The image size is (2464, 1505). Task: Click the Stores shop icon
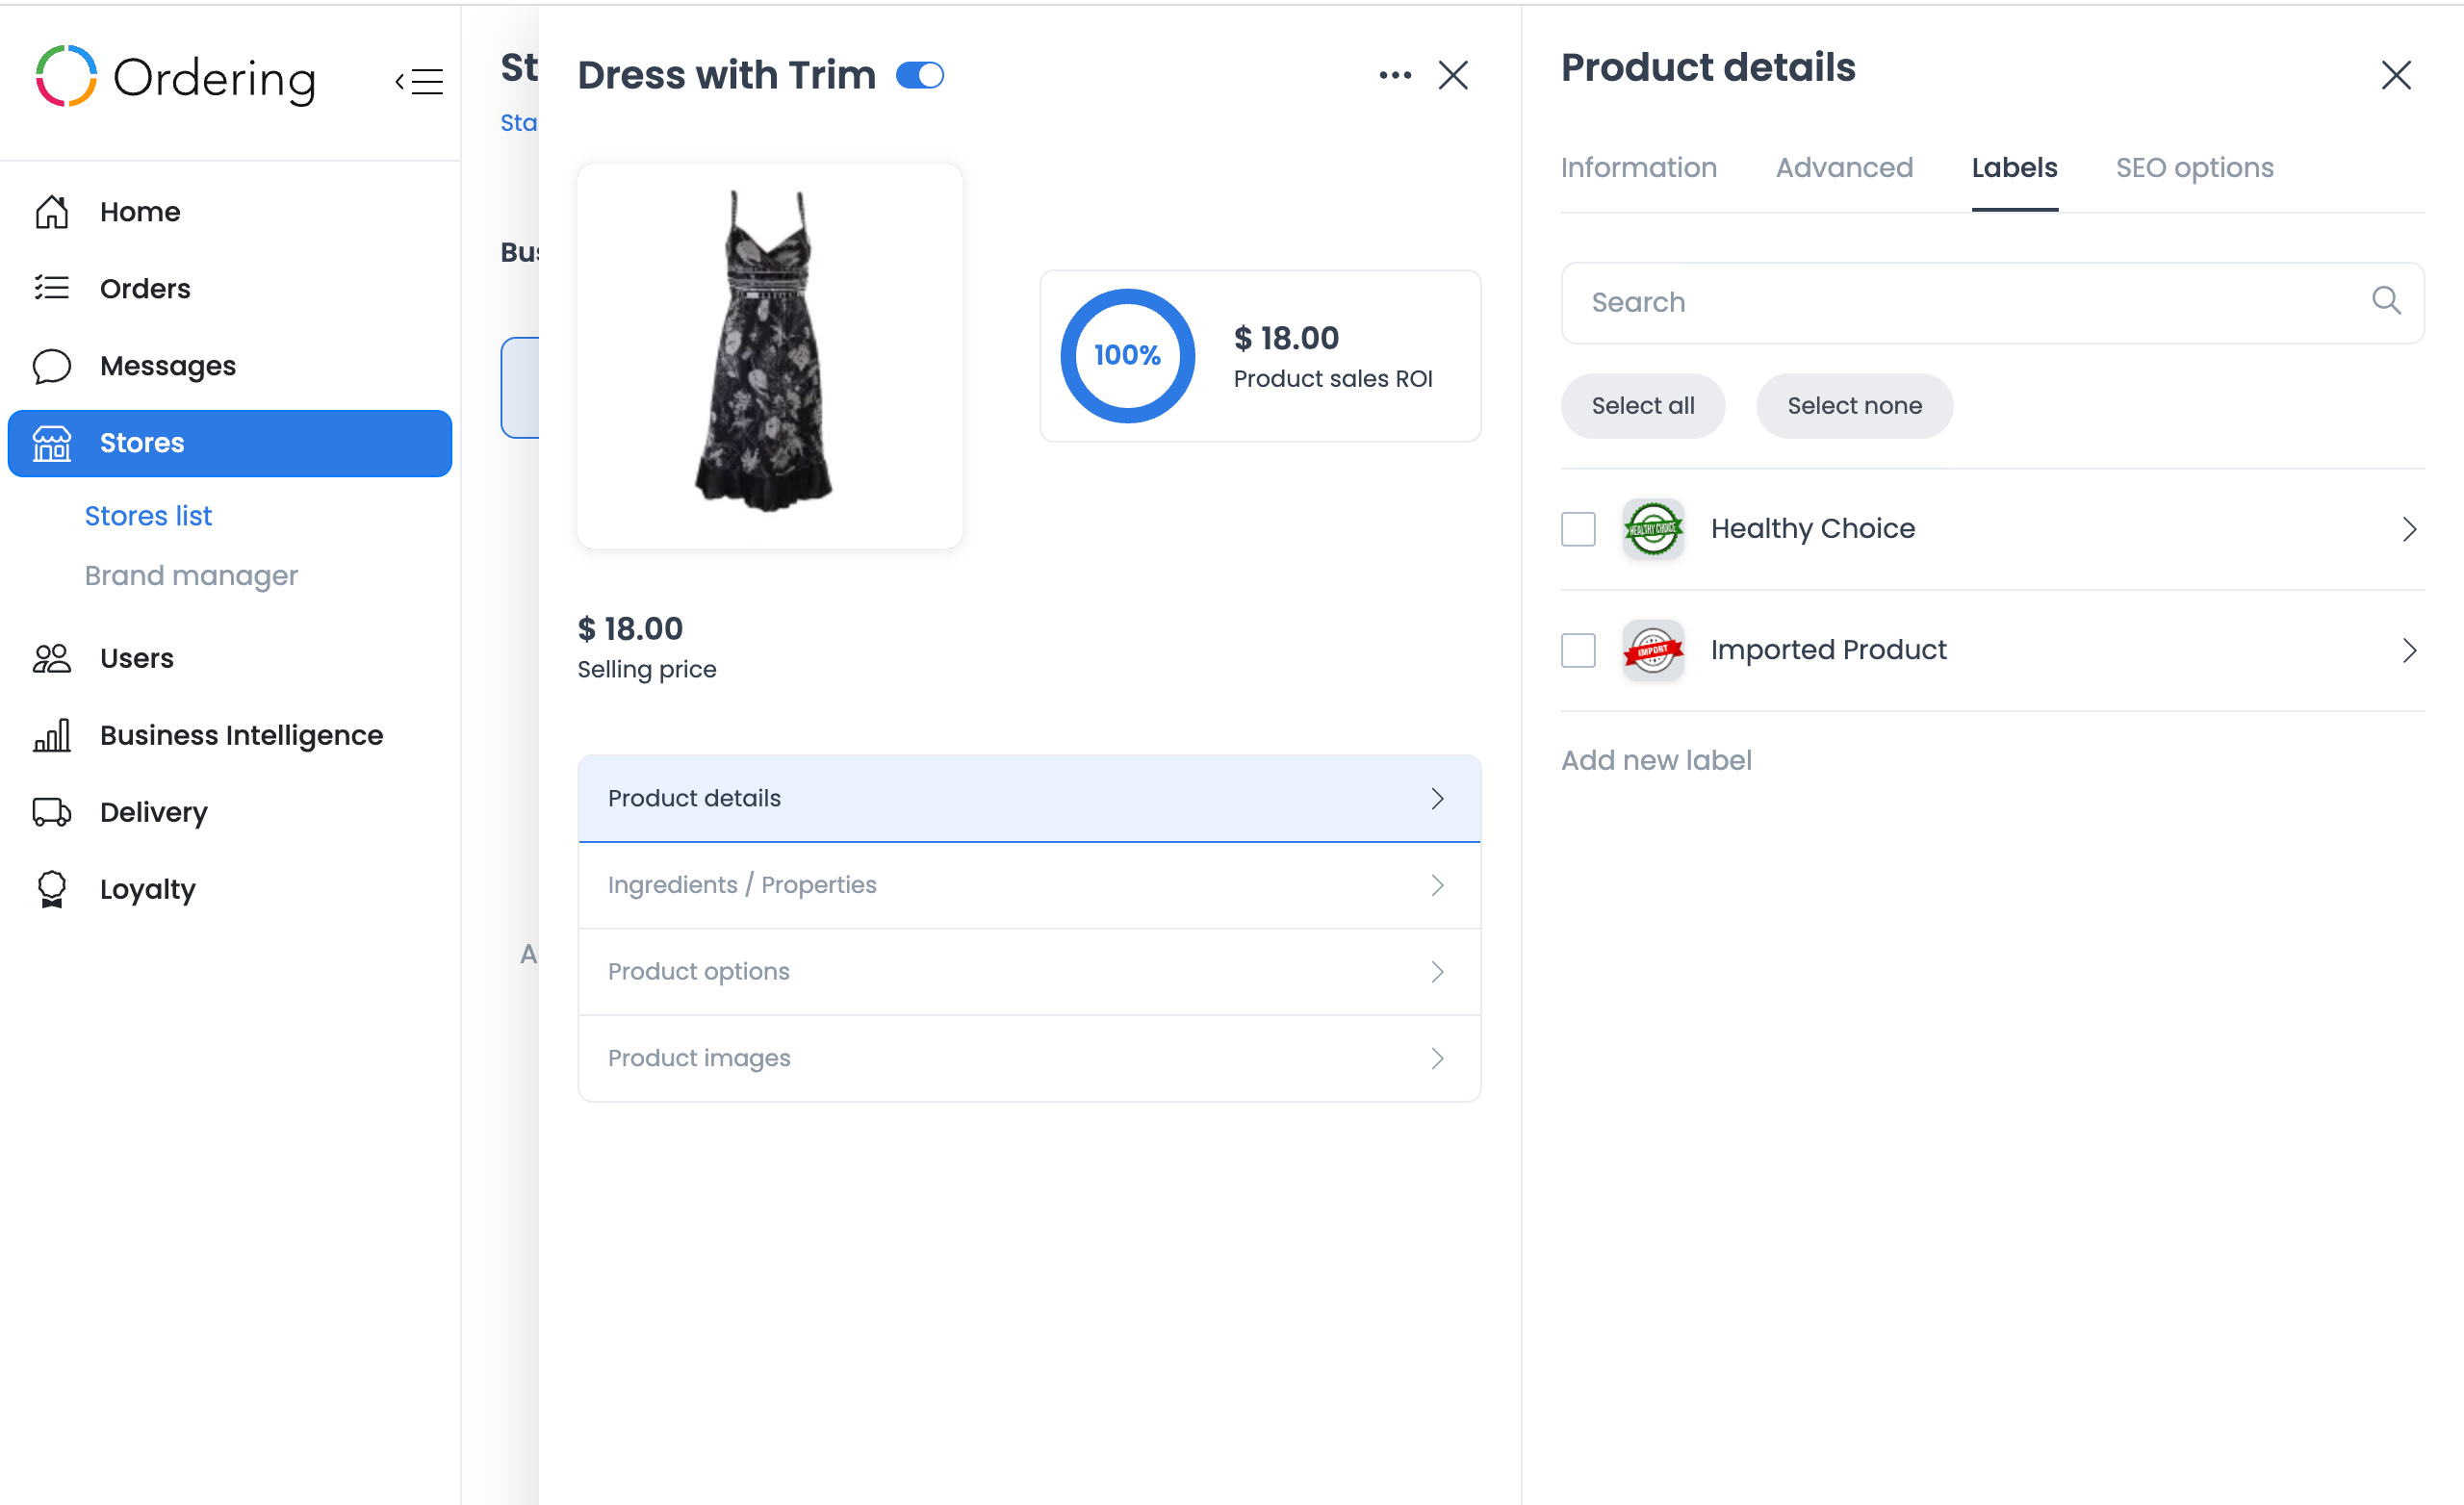point(52,443)
